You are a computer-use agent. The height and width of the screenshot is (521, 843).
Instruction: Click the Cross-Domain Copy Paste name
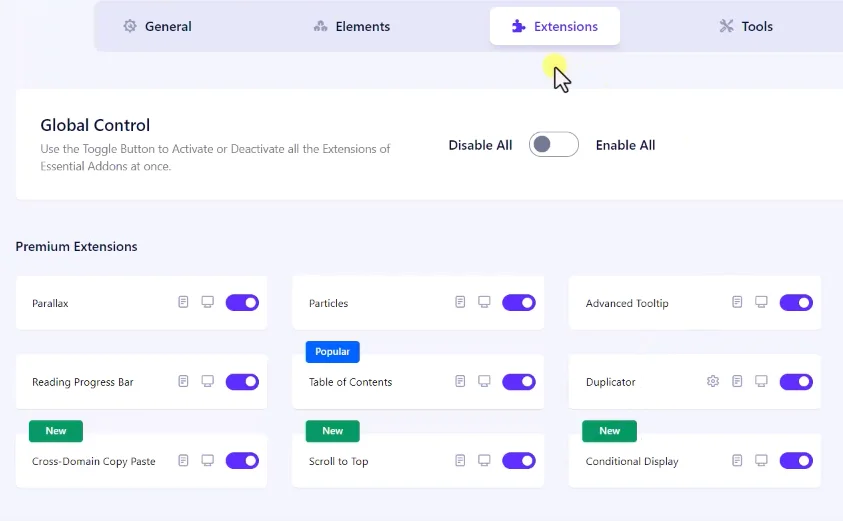coord(94,461)
